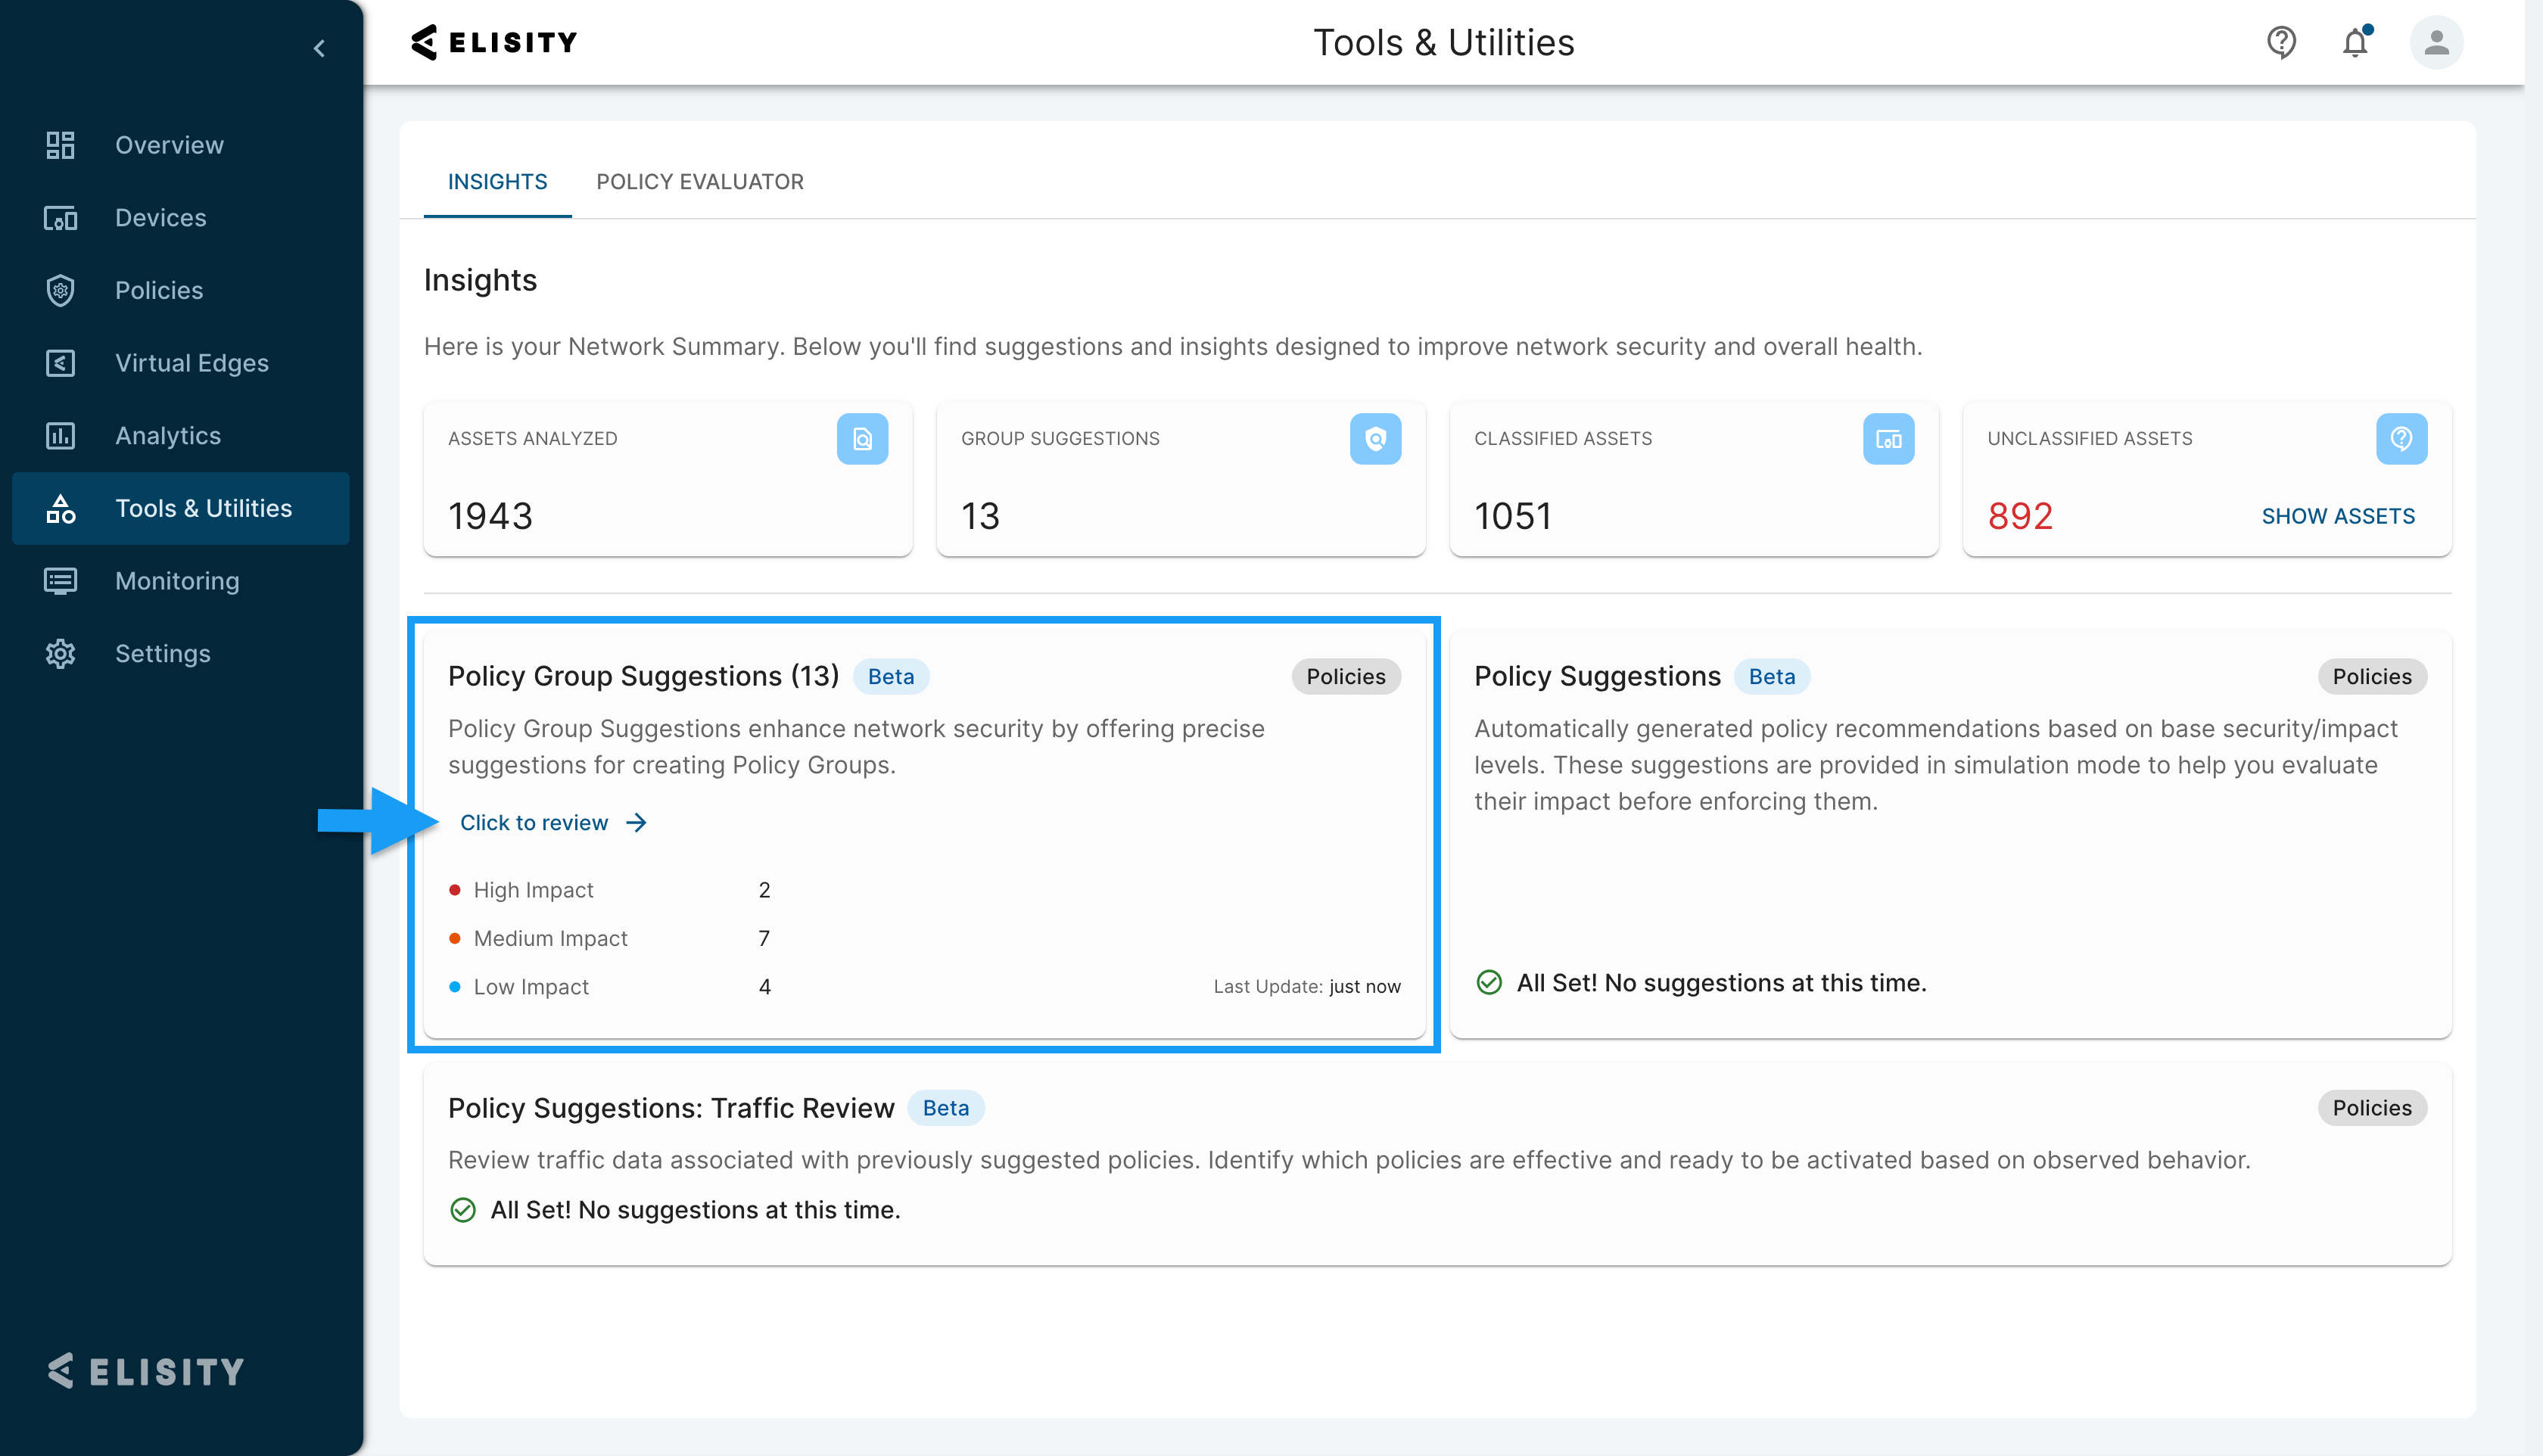Viewport: 2543px width, 1456px height.
Task: Click green checkmark in Policy Suggestions card
Action: 1489,983
